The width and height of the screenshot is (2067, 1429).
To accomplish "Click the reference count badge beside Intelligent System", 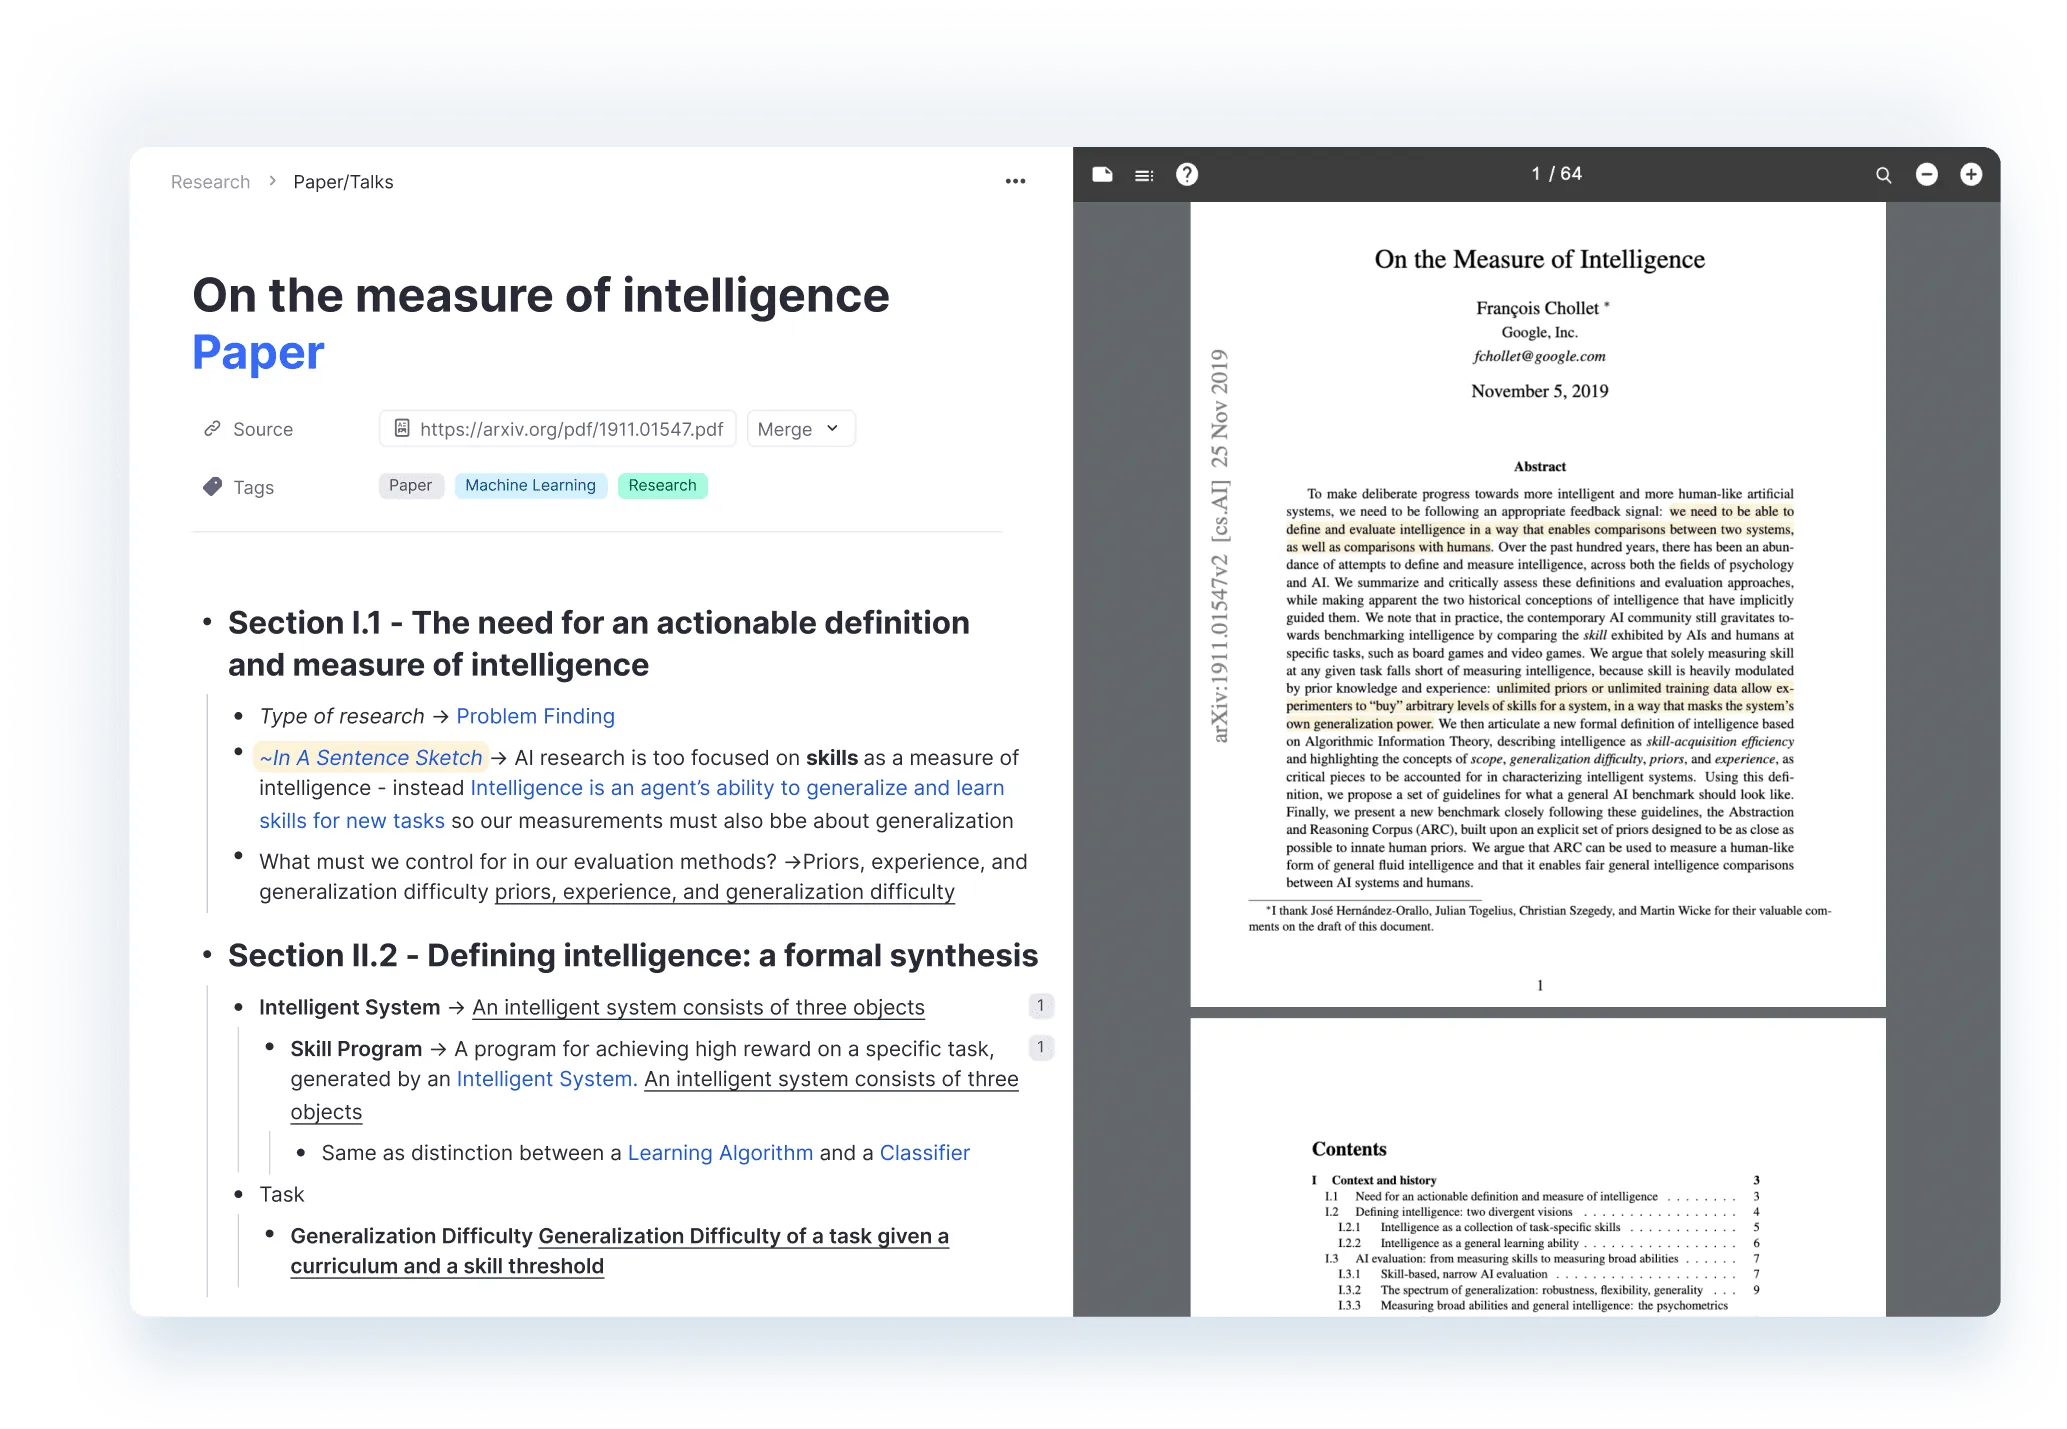I will [x=1040, y=1005].
